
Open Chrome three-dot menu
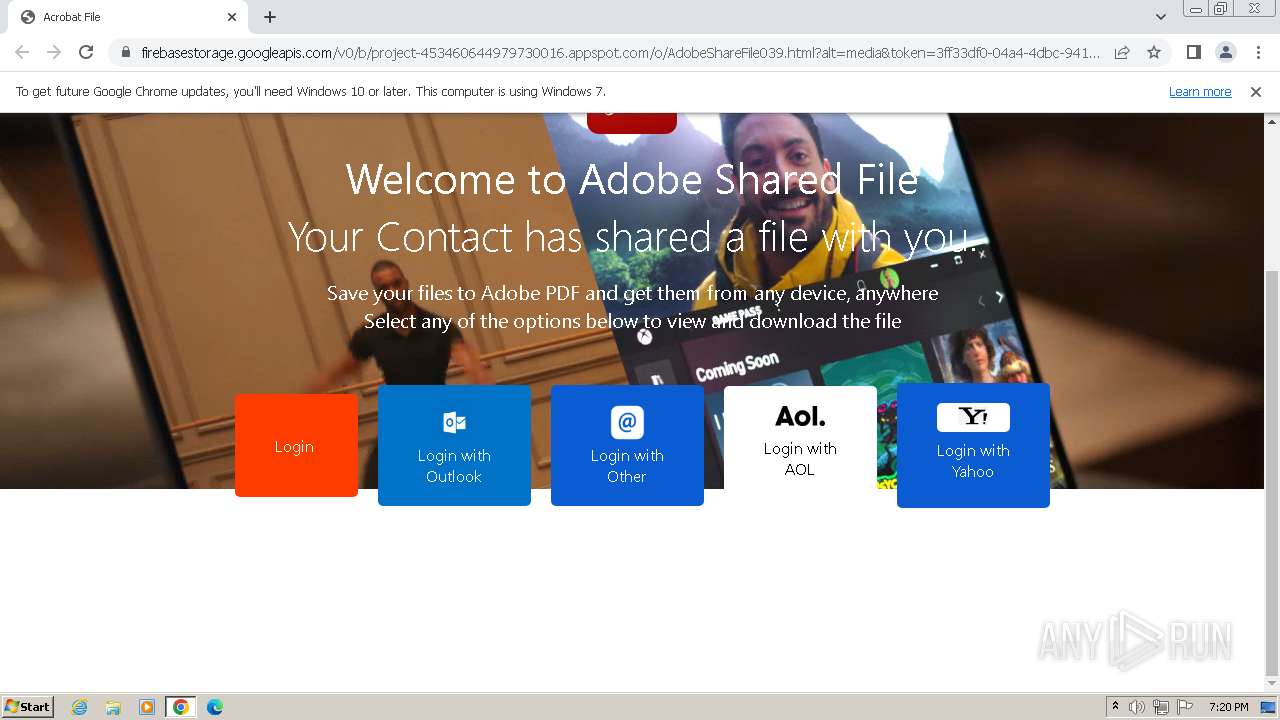click(1258, 52)
